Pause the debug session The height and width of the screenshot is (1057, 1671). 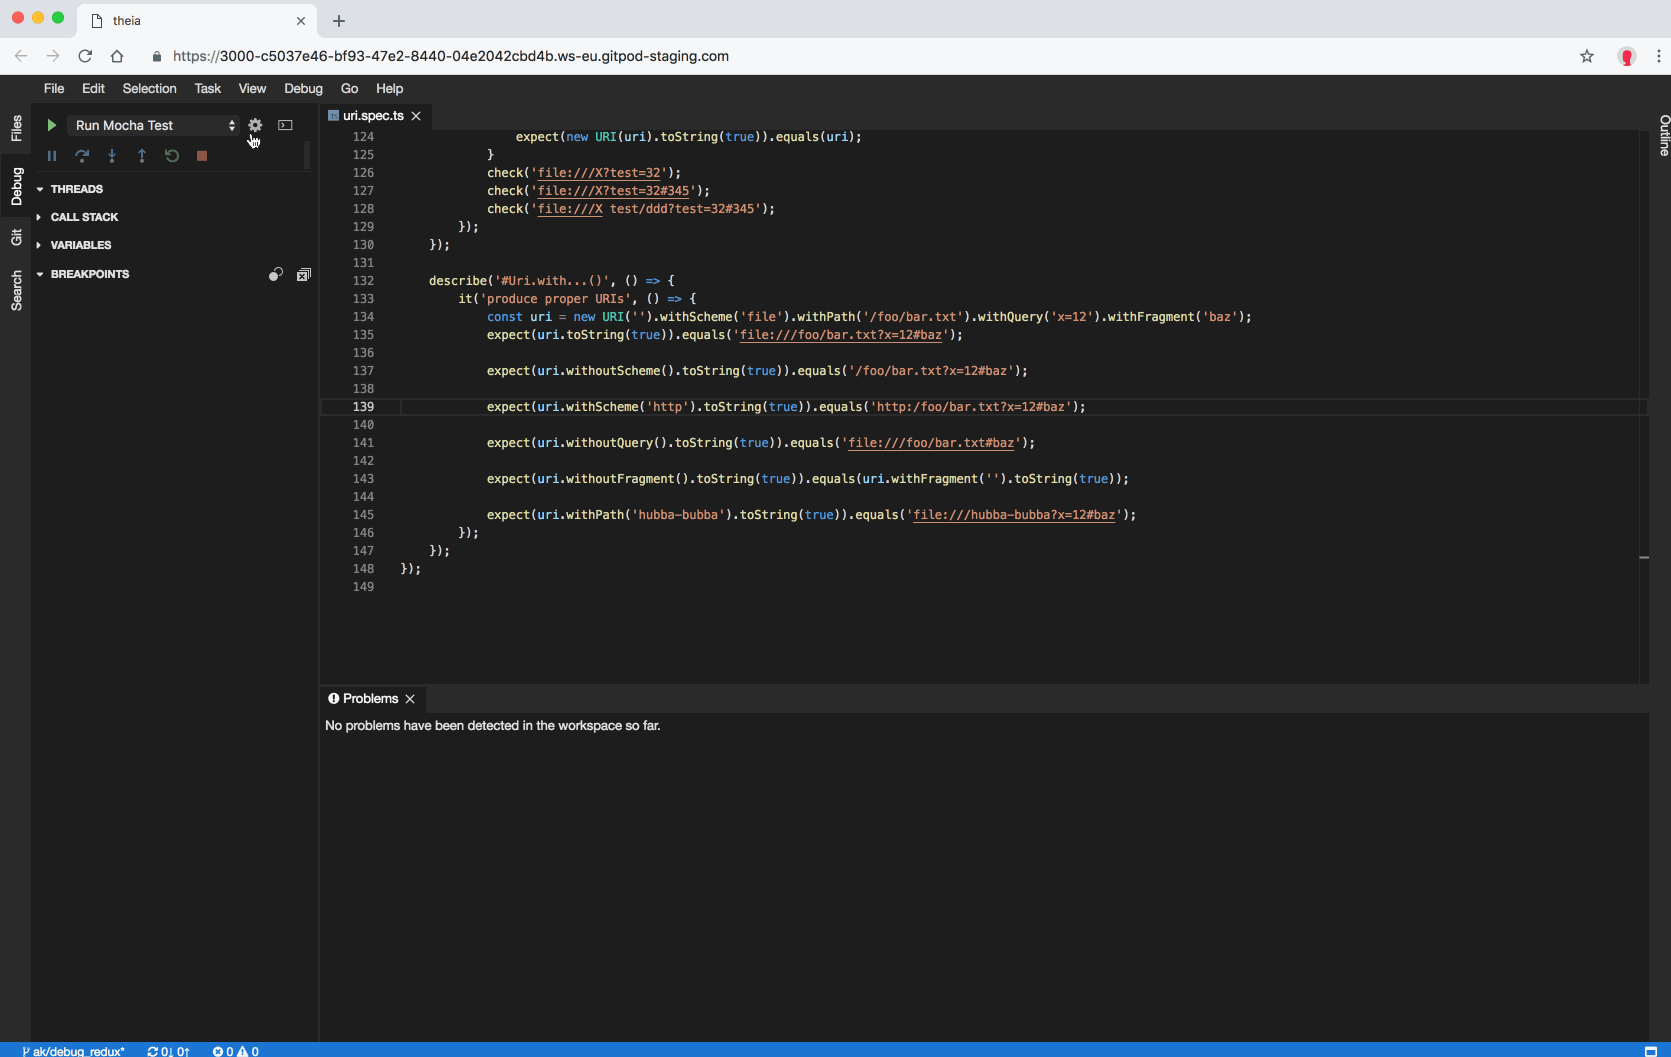(x=52, y=156)
